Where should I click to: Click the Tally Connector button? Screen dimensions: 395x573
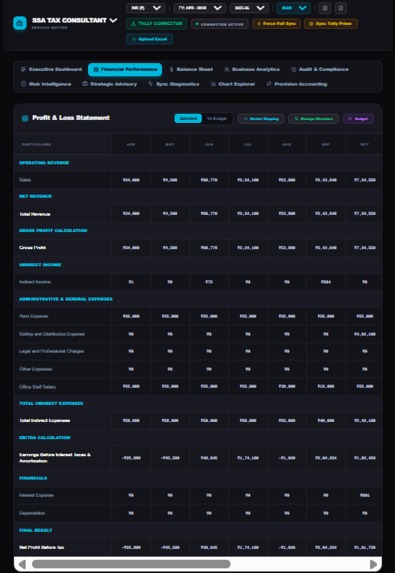[156, 24]
